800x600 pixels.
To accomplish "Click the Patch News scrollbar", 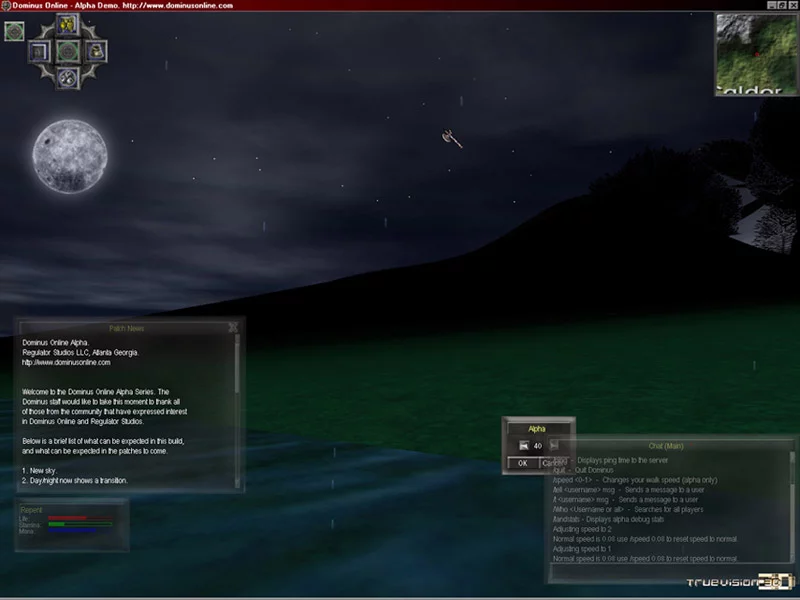I will click(237, 411).
